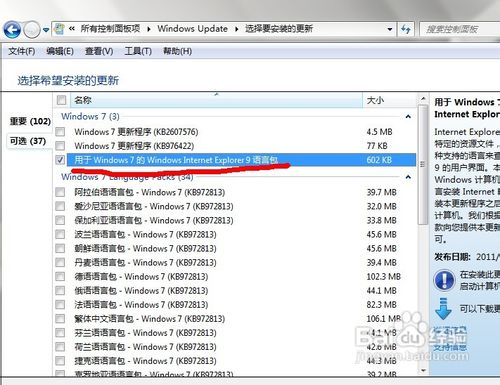Check the 俄语语言包 checkbox
The image size is (500, 385).
tap(60, 291)
